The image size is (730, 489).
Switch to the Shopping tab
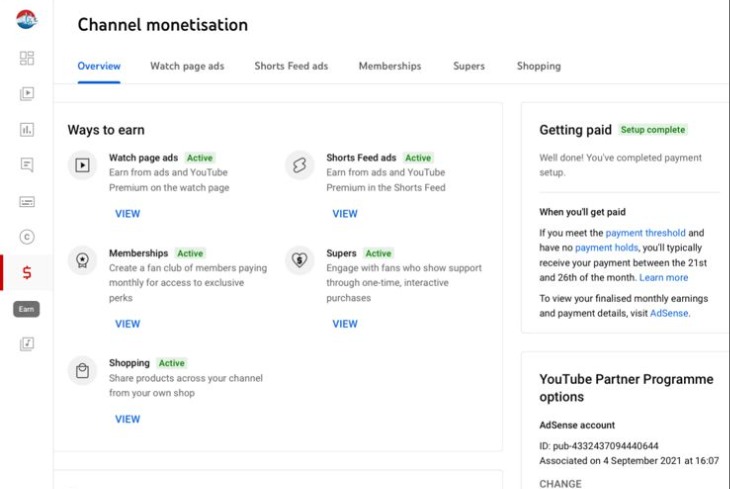click(x=539, y=66)
